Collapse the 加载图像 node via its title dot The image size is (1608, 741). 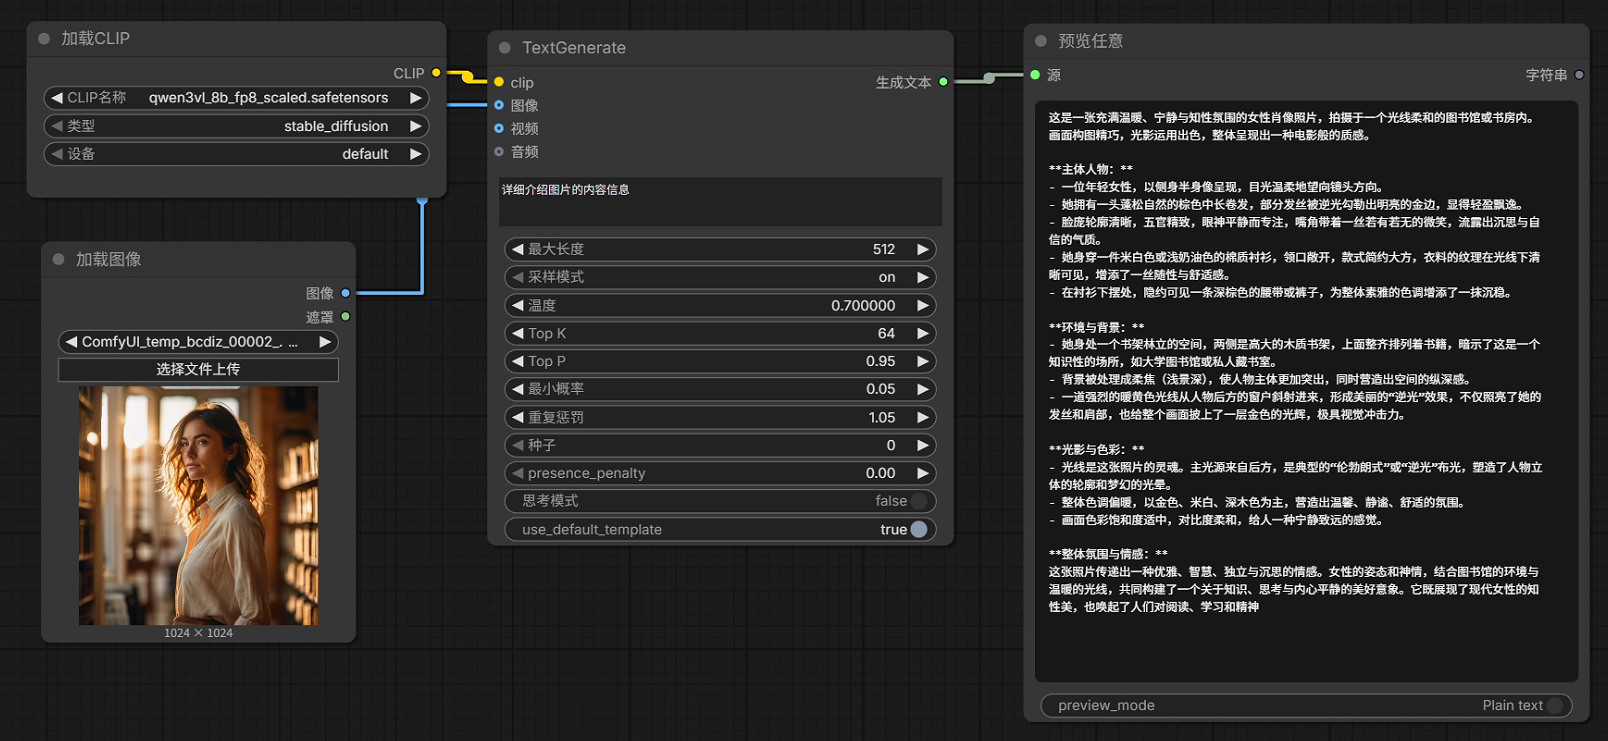point(59,259)
